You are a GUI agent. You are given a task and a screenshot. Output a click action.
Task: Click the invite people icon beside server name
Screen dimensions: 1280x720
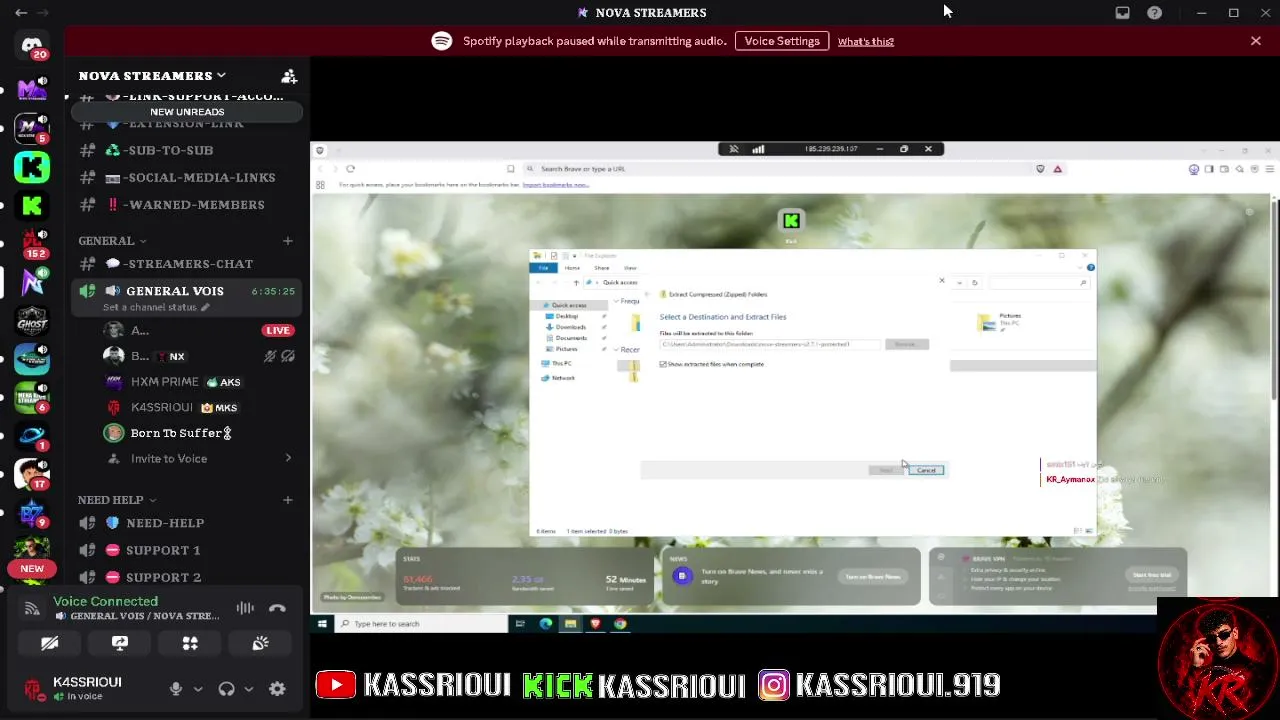[289, 76]
